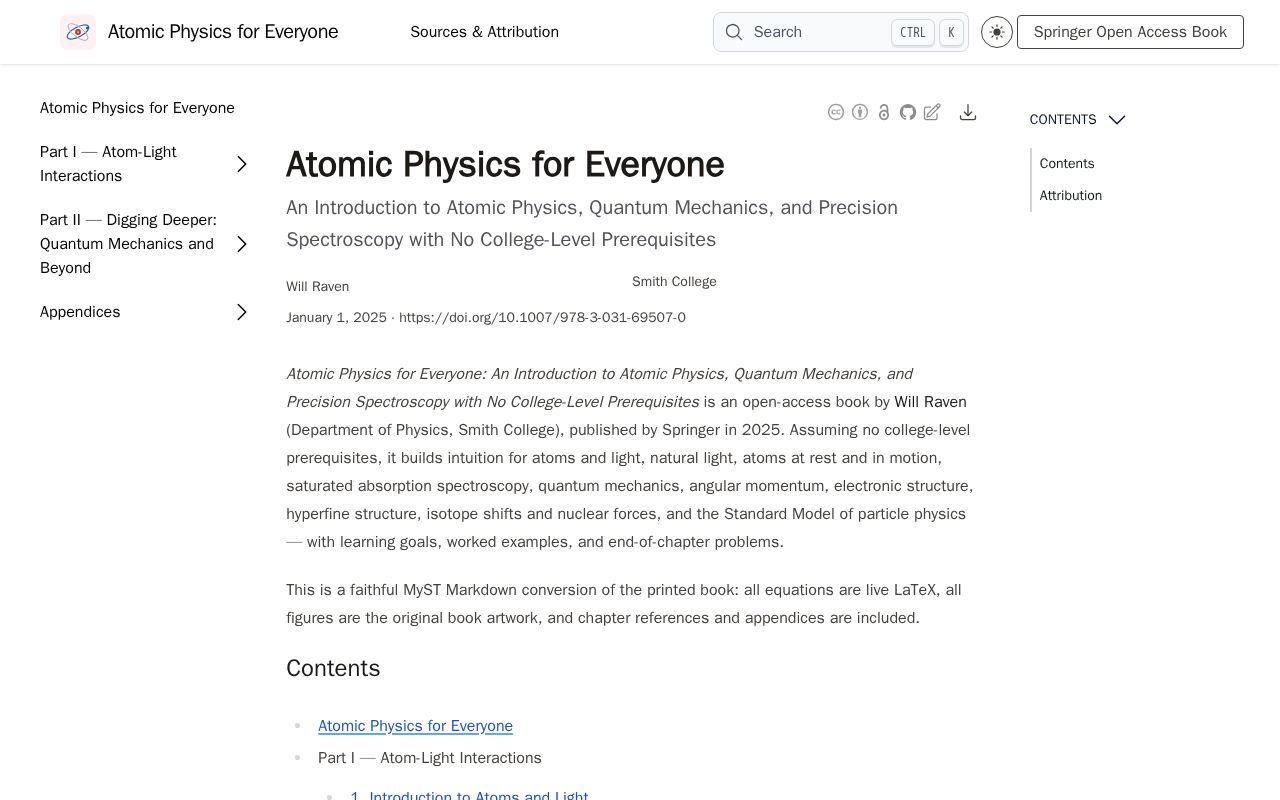Jump to Attribution in page outline
The height and width of the screenshot is (800, 1280).
pyautogui.click(x=1071, y=196)
